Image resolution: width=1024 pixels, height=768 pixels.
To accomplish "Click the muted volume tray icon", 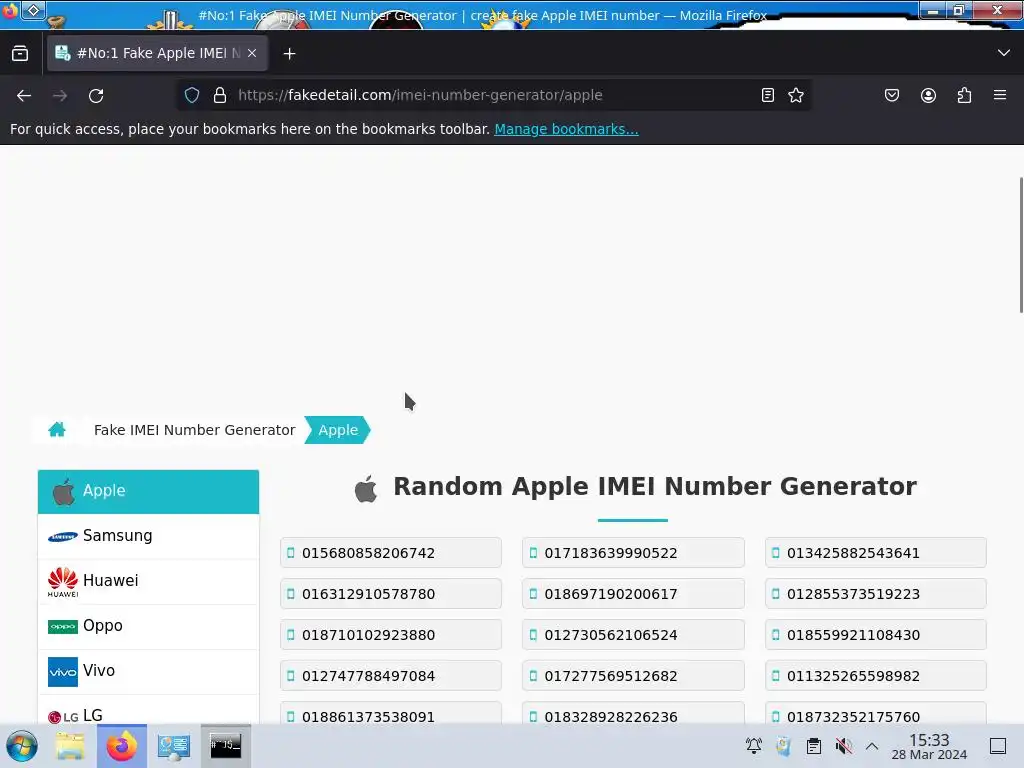I will 843,746.
